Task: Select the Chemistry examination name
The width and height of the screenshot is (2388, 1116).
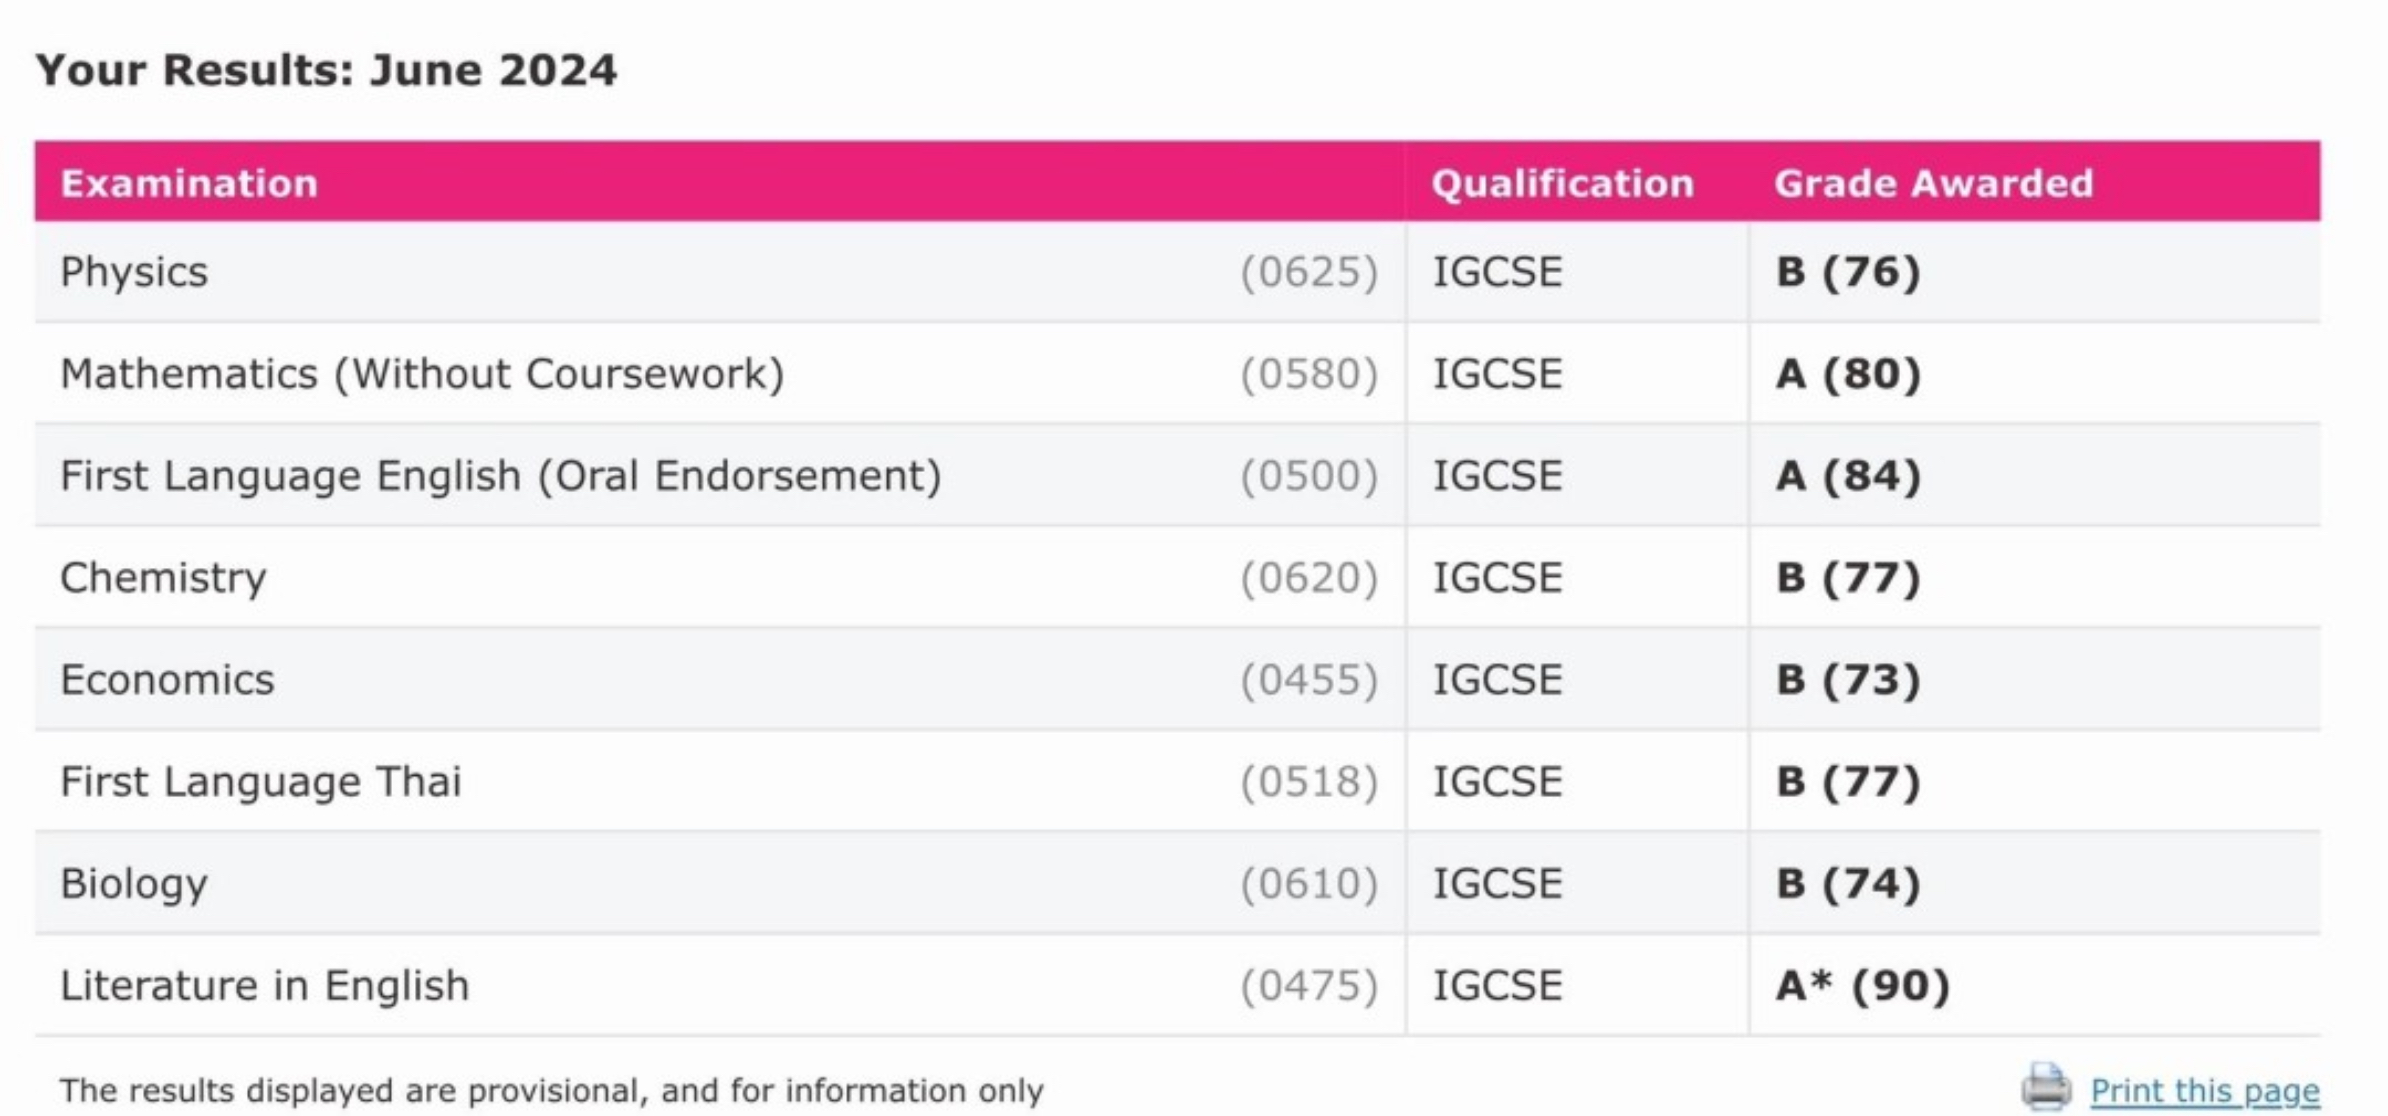Action: pyautogui.click(x=163, y=578)
